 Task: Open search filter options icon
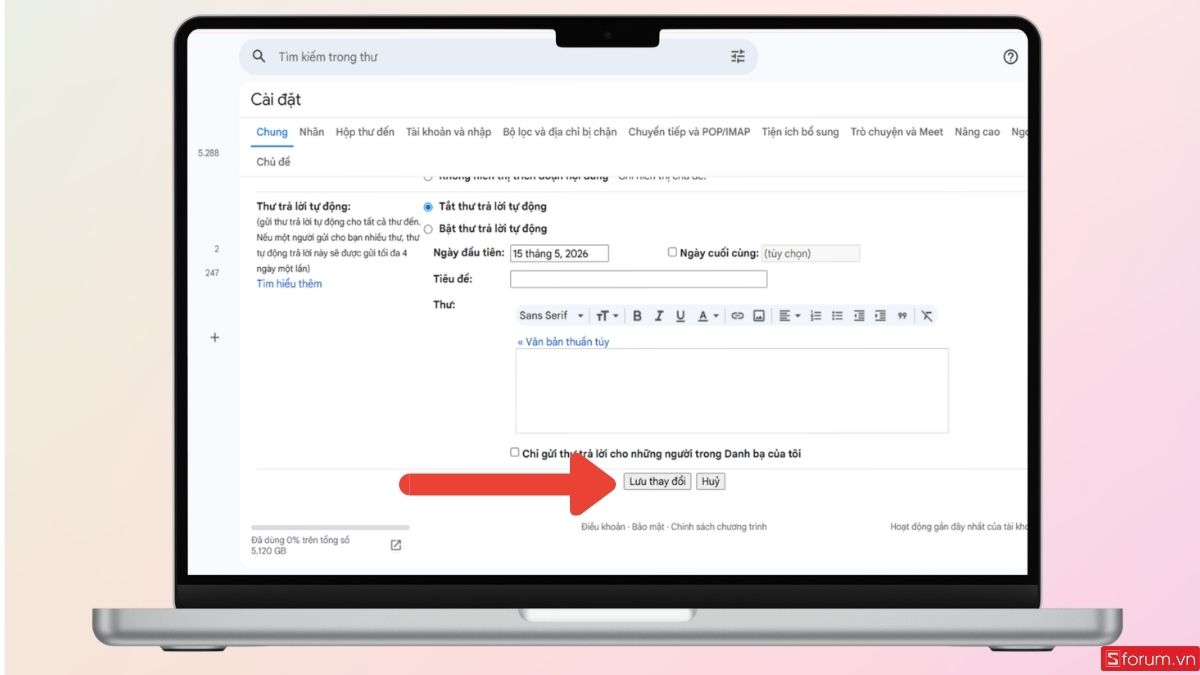pyautogui.click(x=738, y=57)
